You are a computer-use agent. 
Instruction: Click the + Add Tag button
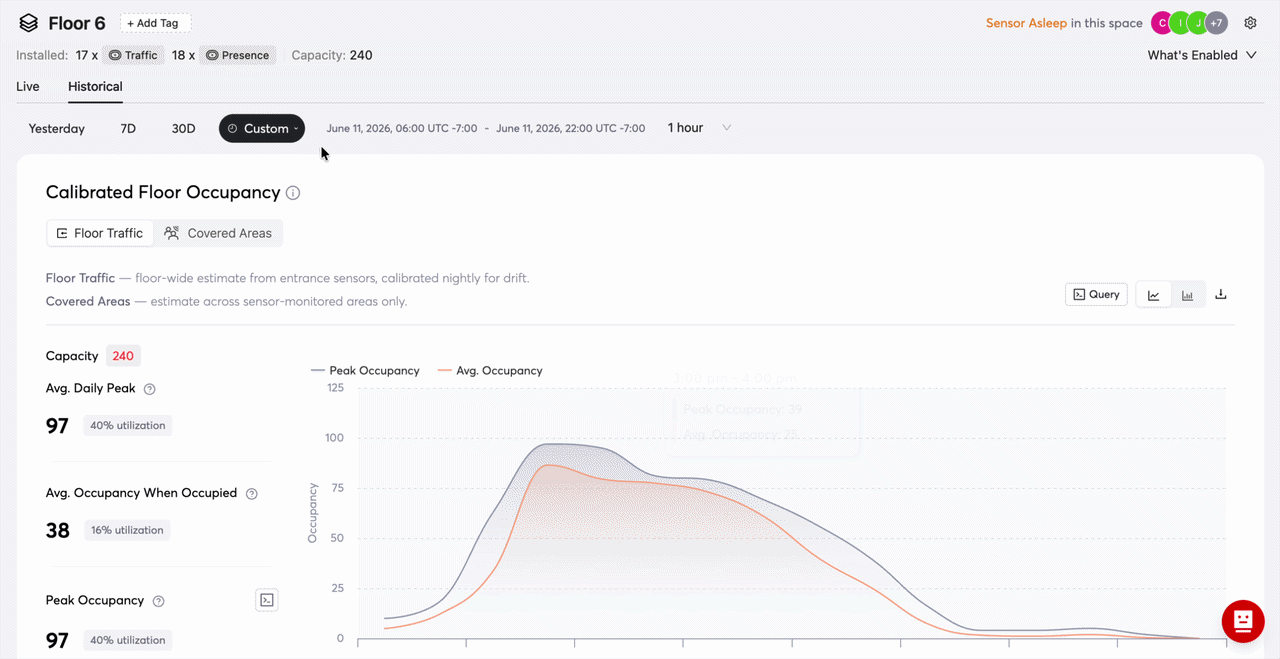[155, 23]
